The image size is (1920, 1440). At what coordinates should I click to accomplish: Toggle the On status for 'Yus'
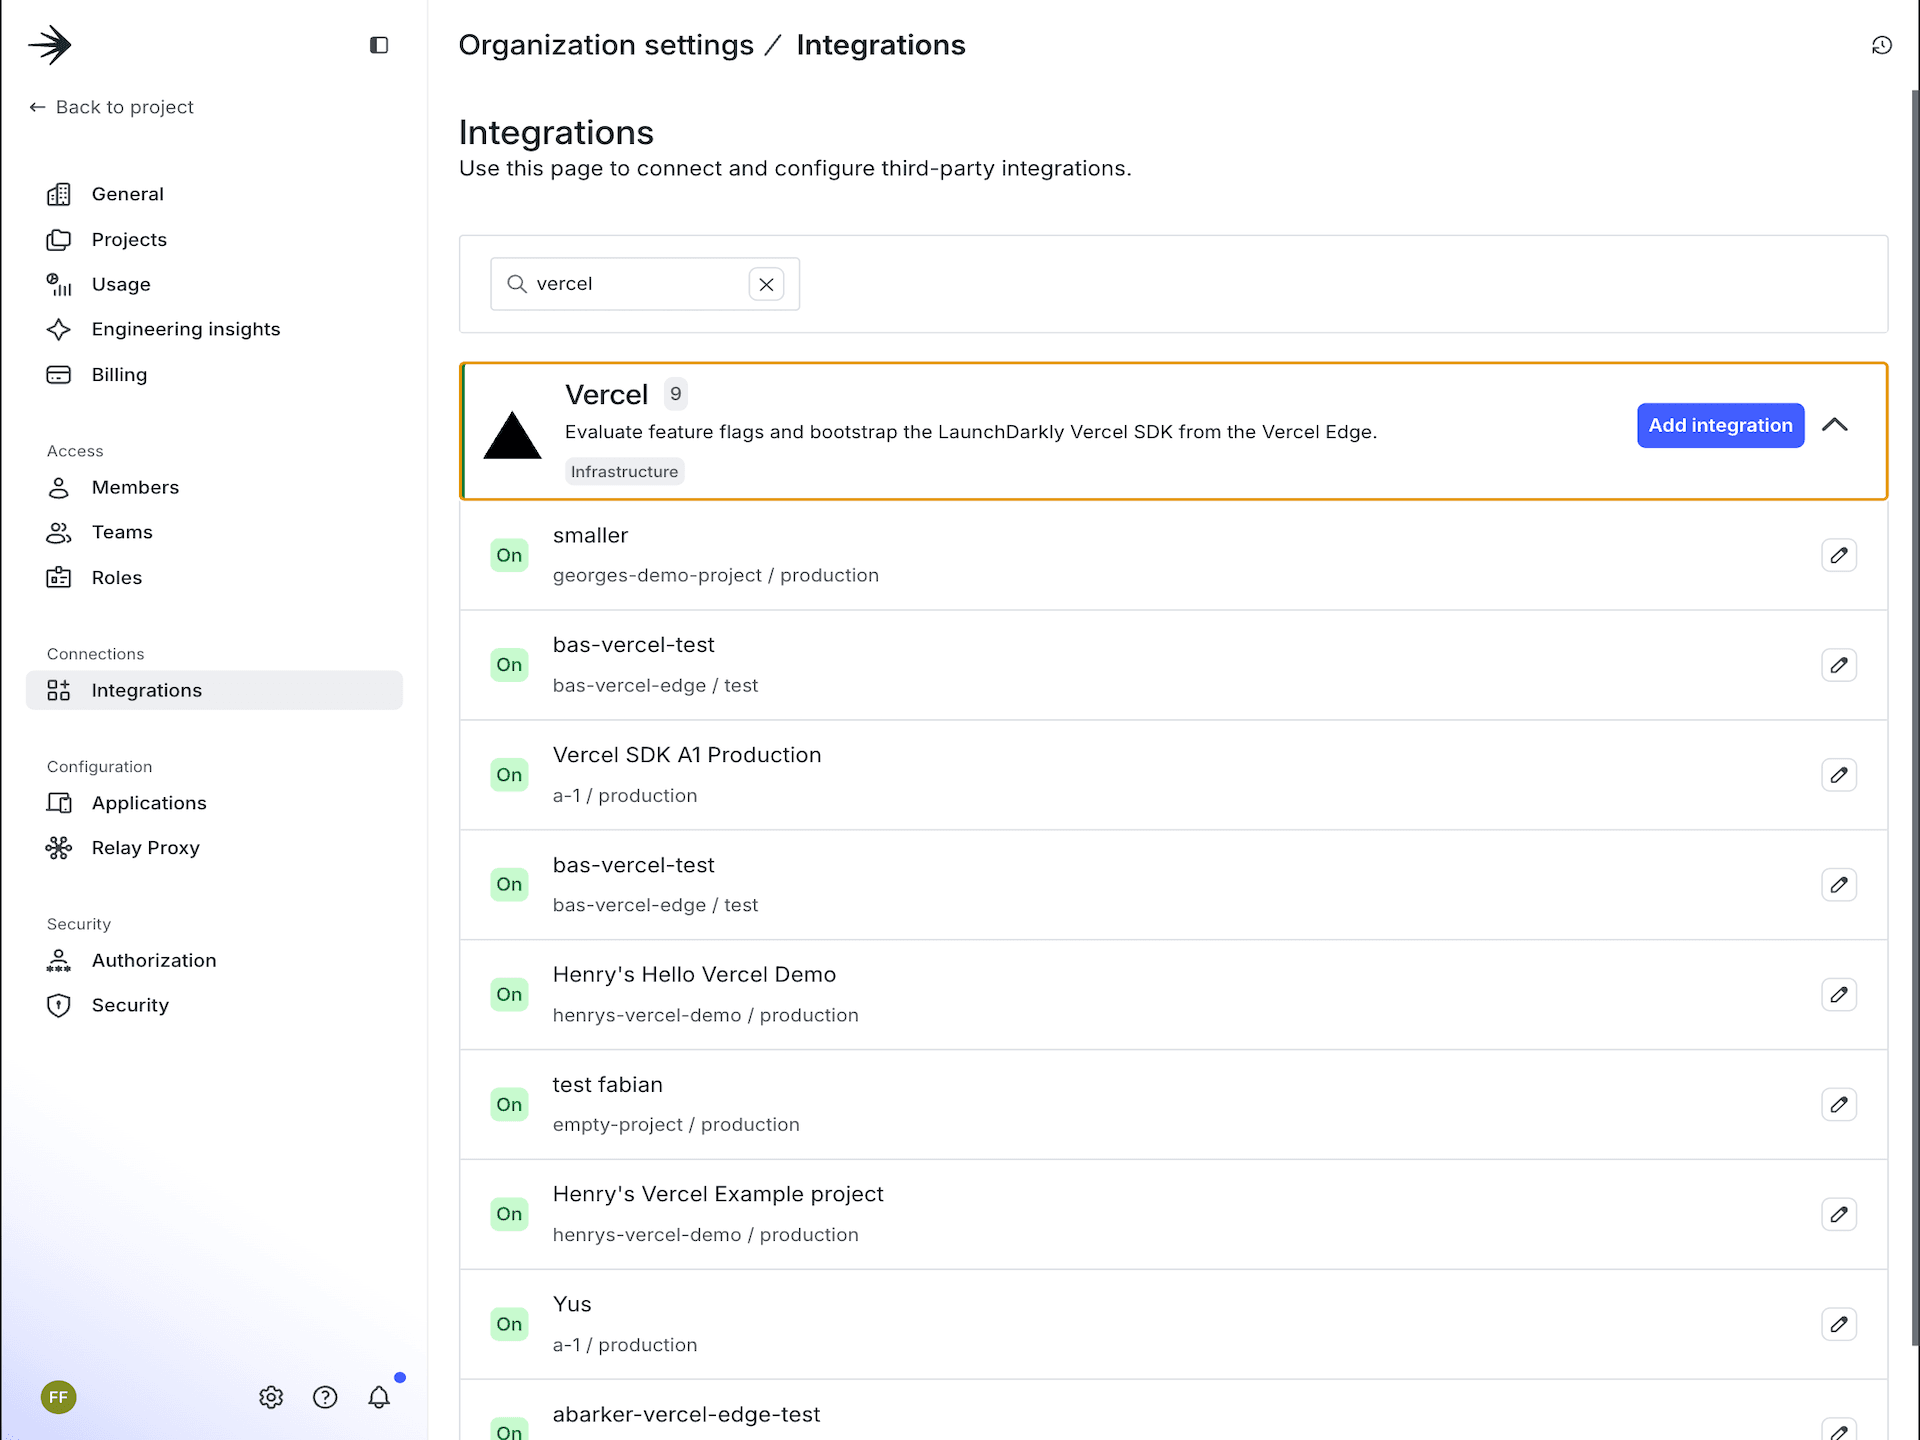[509, 1324]
